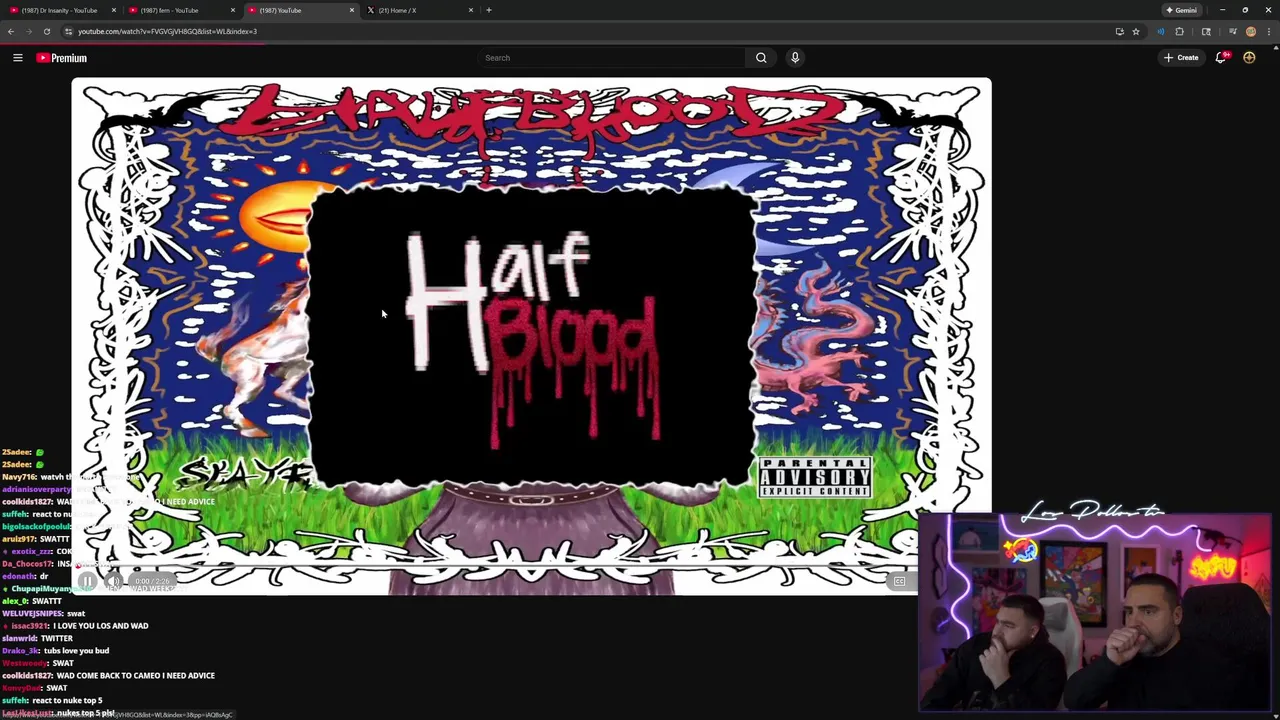Screen dimensions: 1280x720
Task: Go back with browser back arrow
Action: coord(11,31)
